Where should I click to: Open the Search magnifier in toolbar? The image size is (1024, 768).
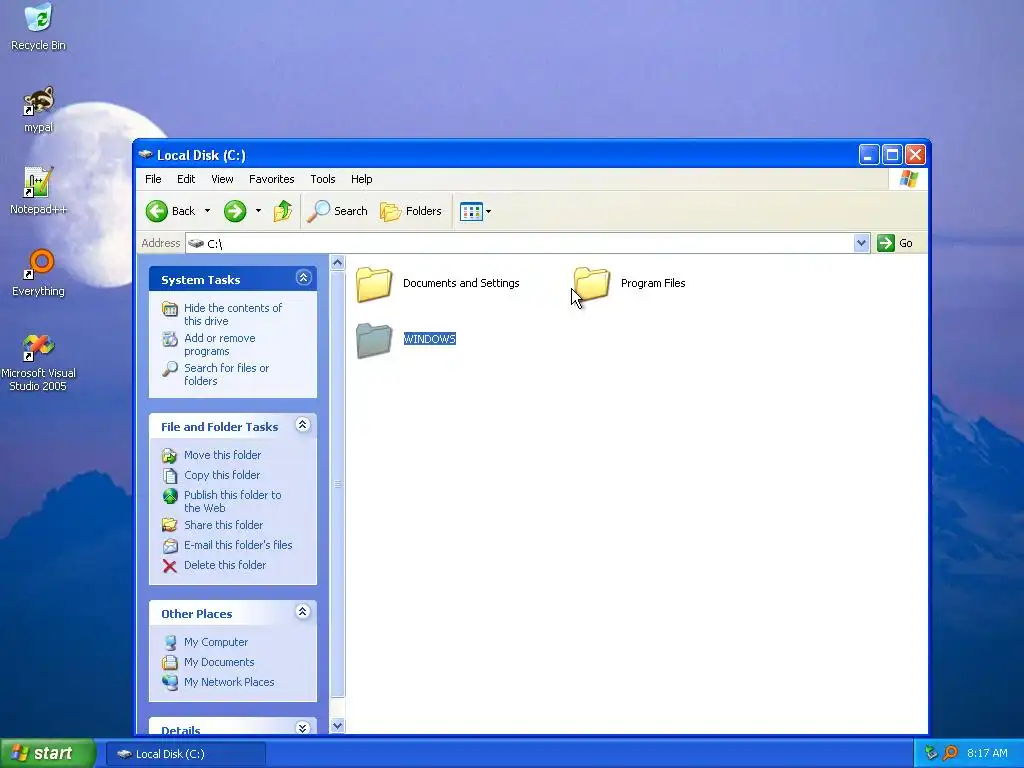(337, 211)
